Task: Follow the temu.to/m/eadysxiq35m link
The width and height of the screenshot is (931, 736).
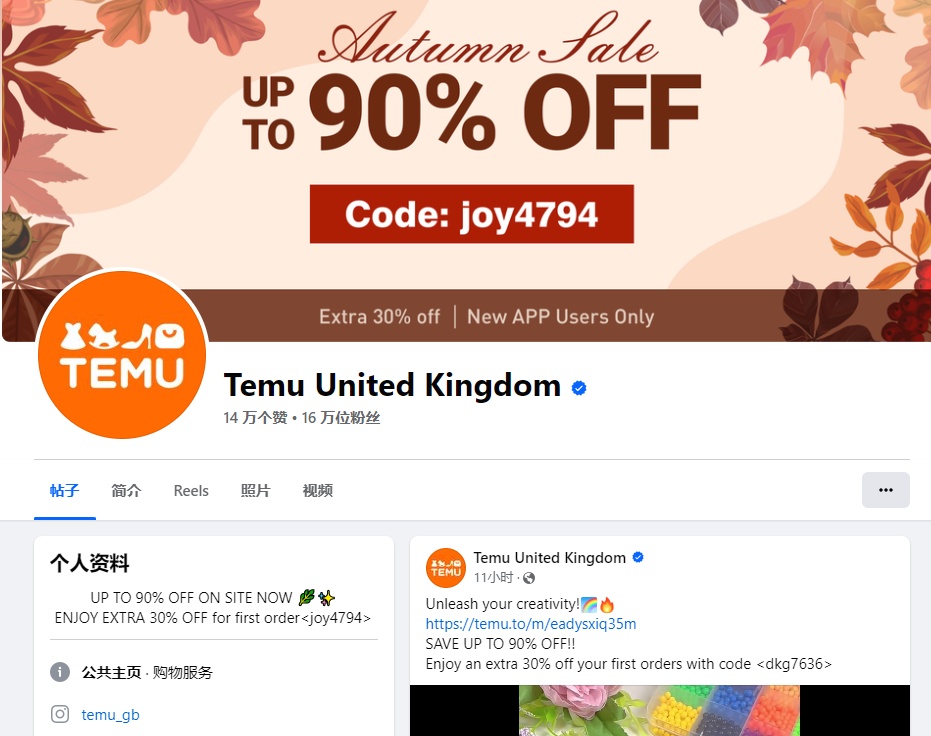Action: pos(531,624)
